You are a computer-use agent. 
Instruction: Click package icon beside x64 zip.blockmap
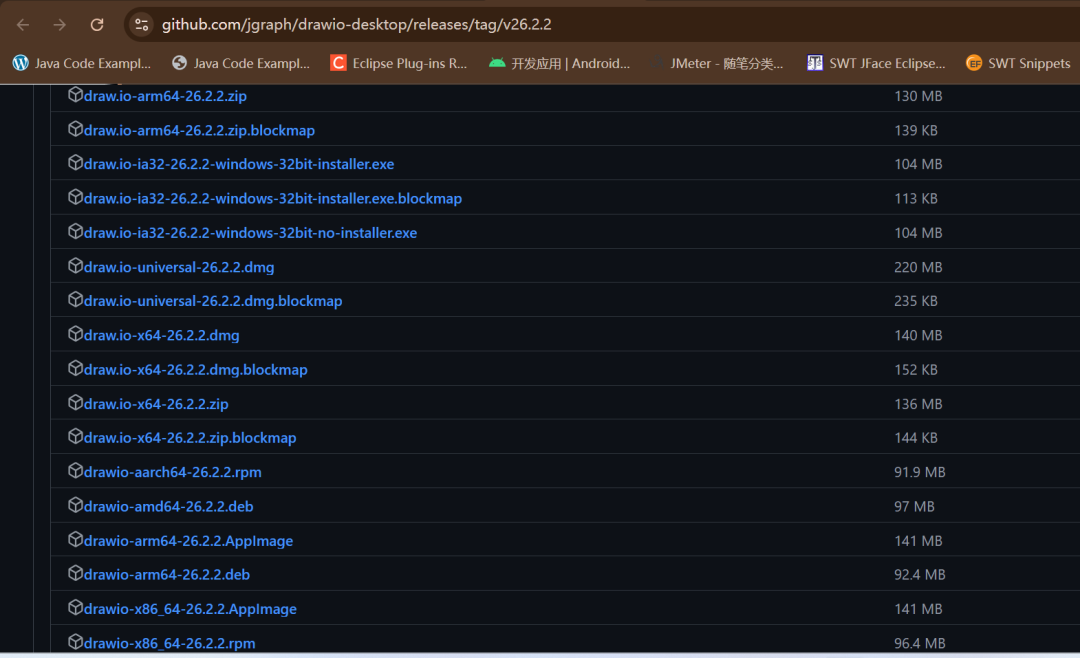point(75,436)
